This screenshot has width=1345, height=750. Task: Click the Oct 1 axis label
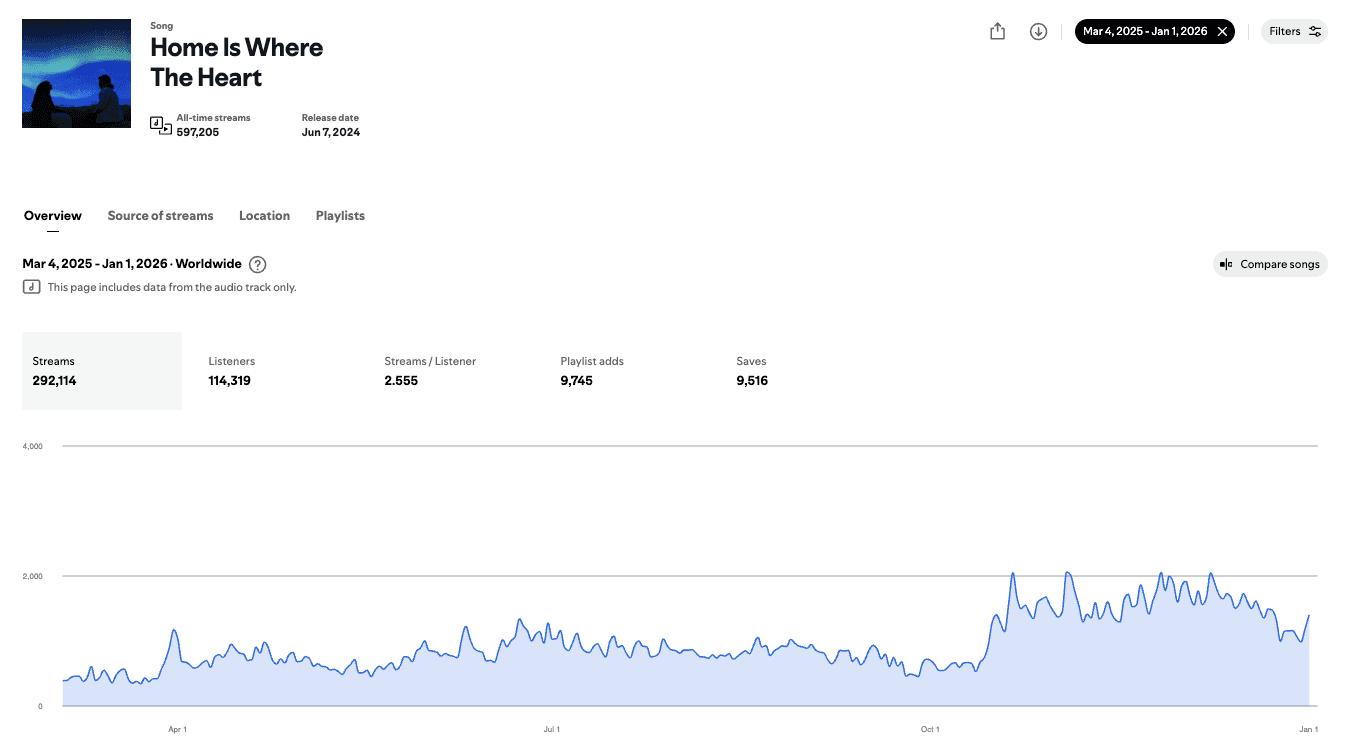tap(930, 729)
